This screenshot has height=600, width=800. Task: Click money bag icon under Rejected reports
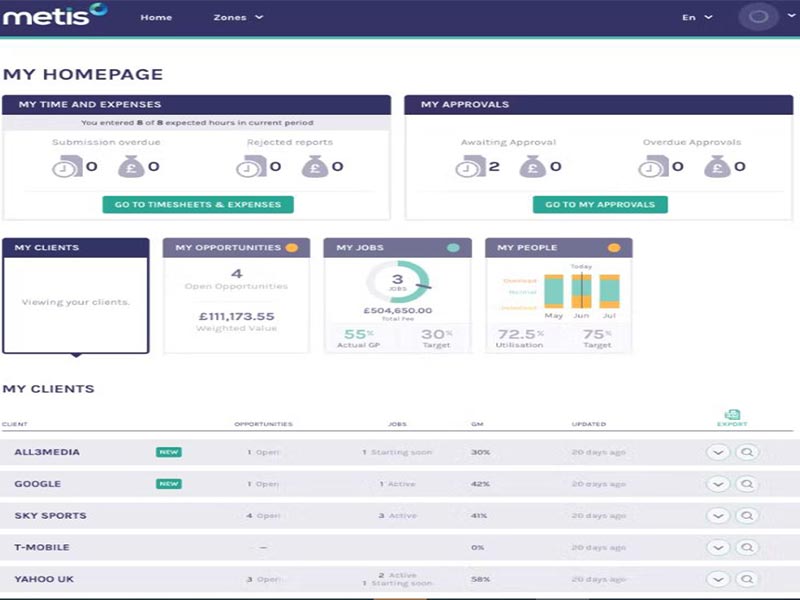(315, 166)
